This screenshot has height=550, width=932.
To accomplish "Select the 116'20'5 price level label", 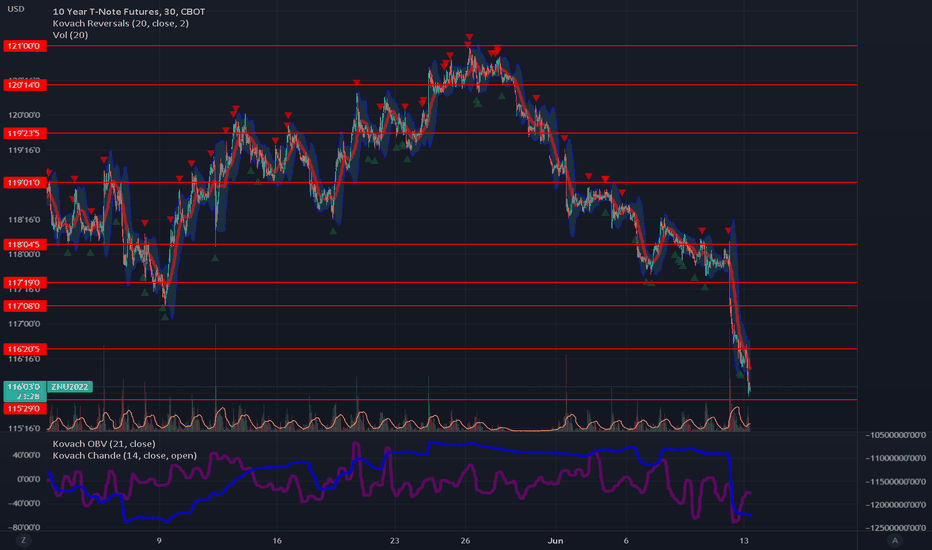I will click(25, 349).
